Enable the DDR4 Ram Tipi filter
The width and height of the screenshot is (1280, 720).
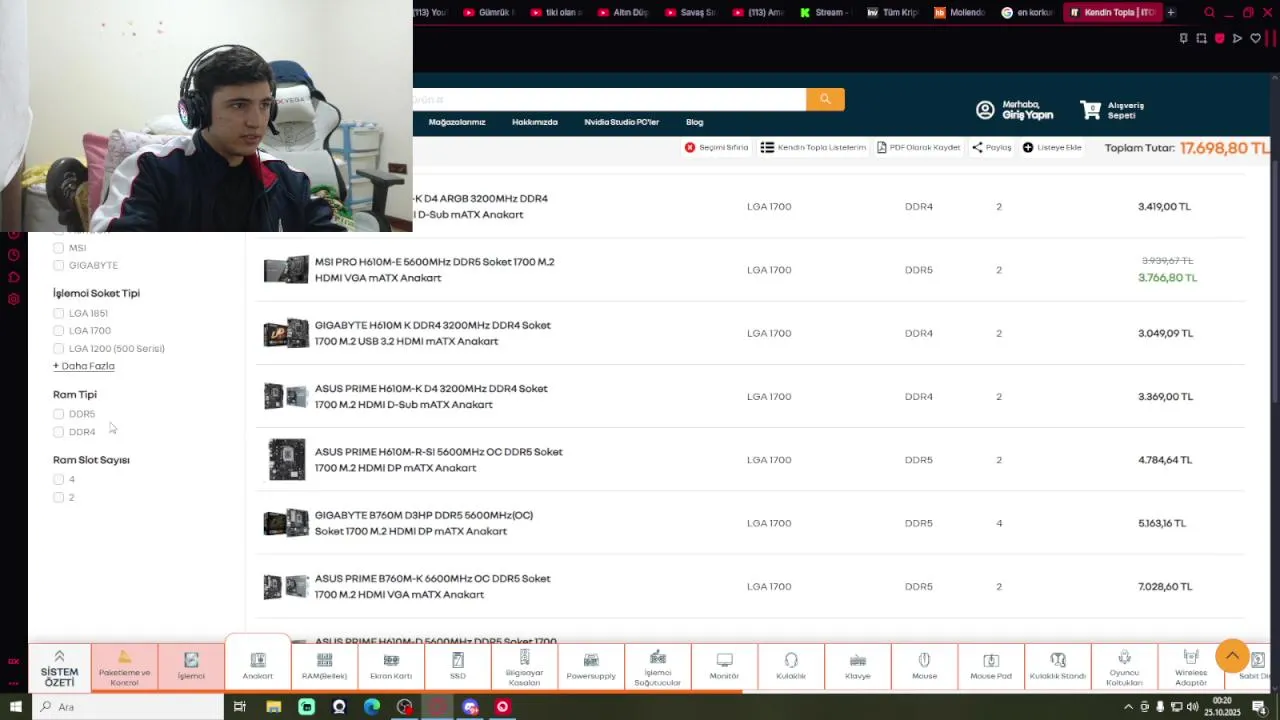[58, 432]
